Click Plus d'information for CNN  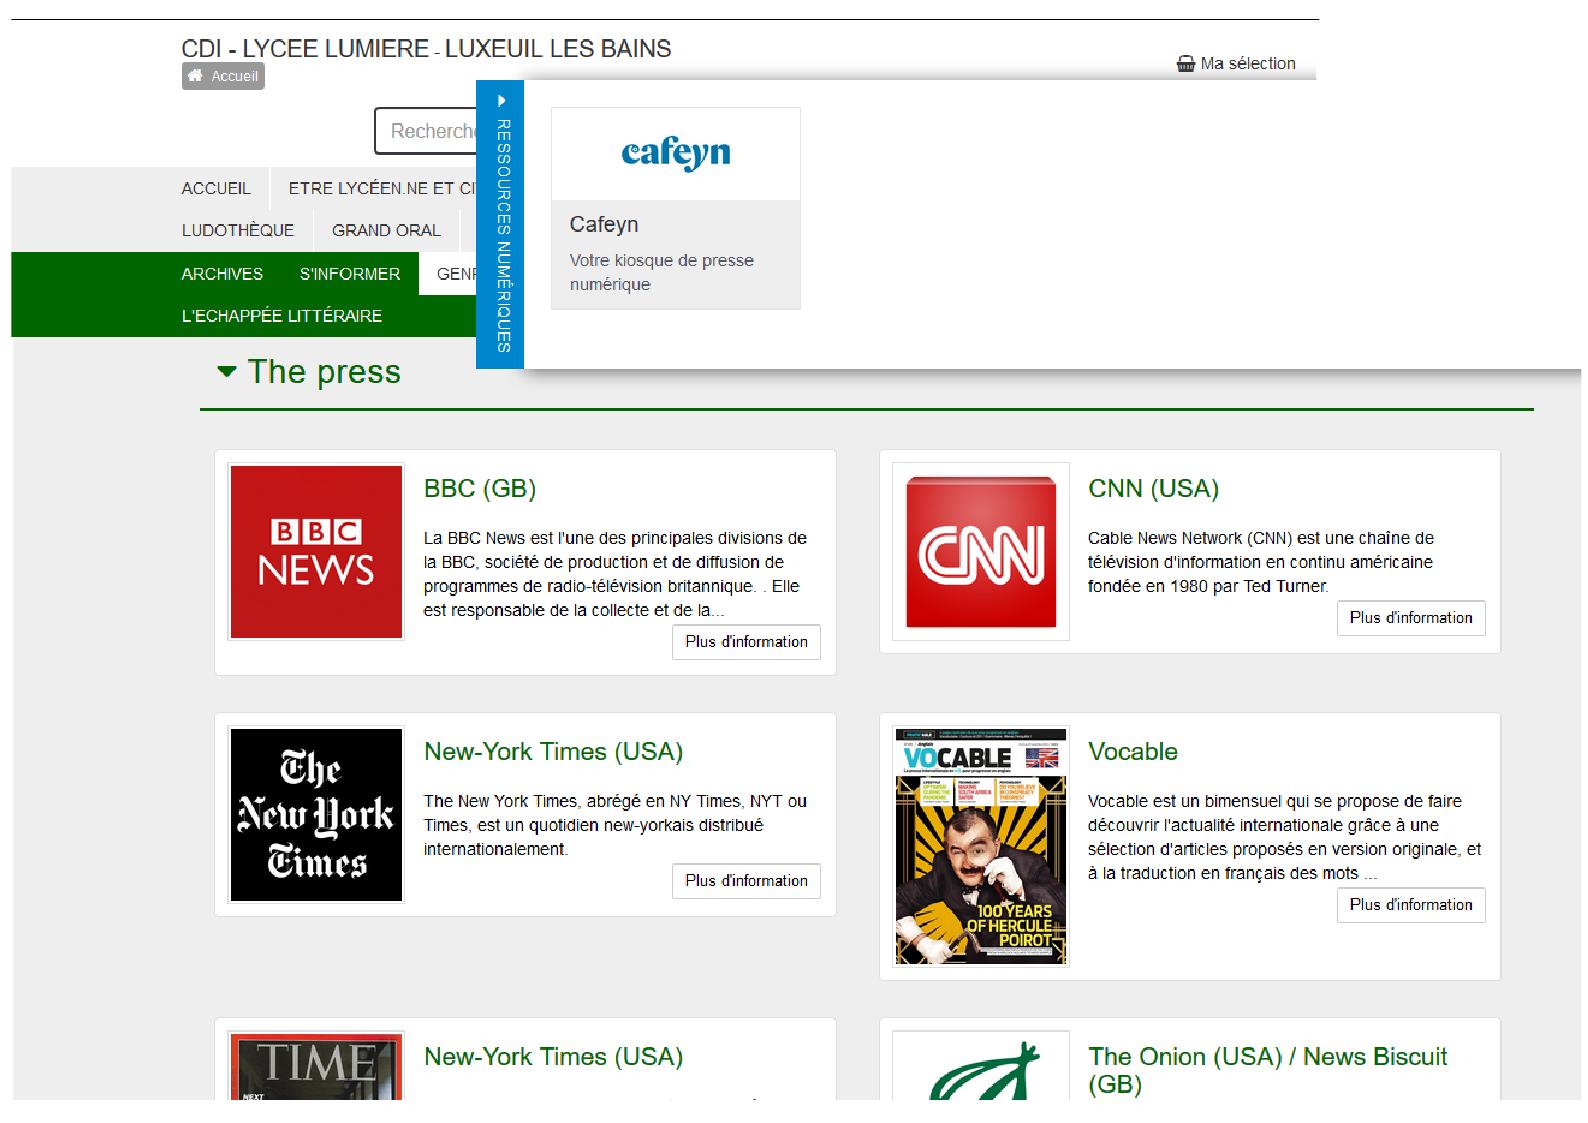click(x=1411, y=618)
